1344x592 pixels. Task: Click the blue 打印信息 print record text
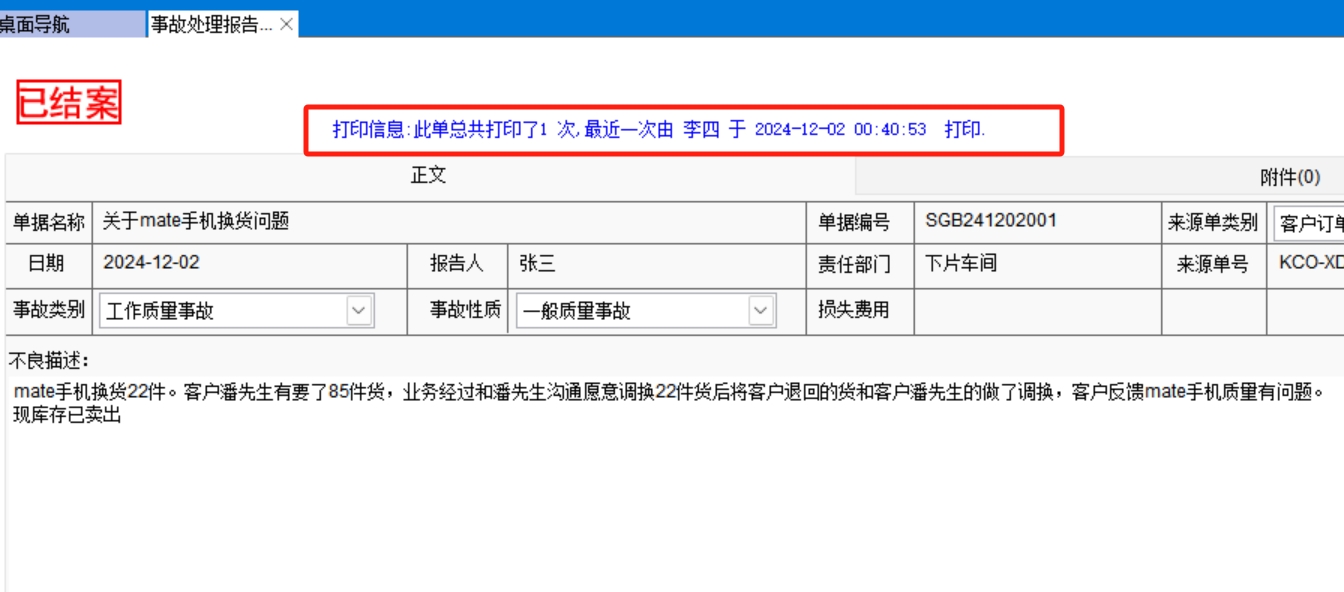click(659, 130)
